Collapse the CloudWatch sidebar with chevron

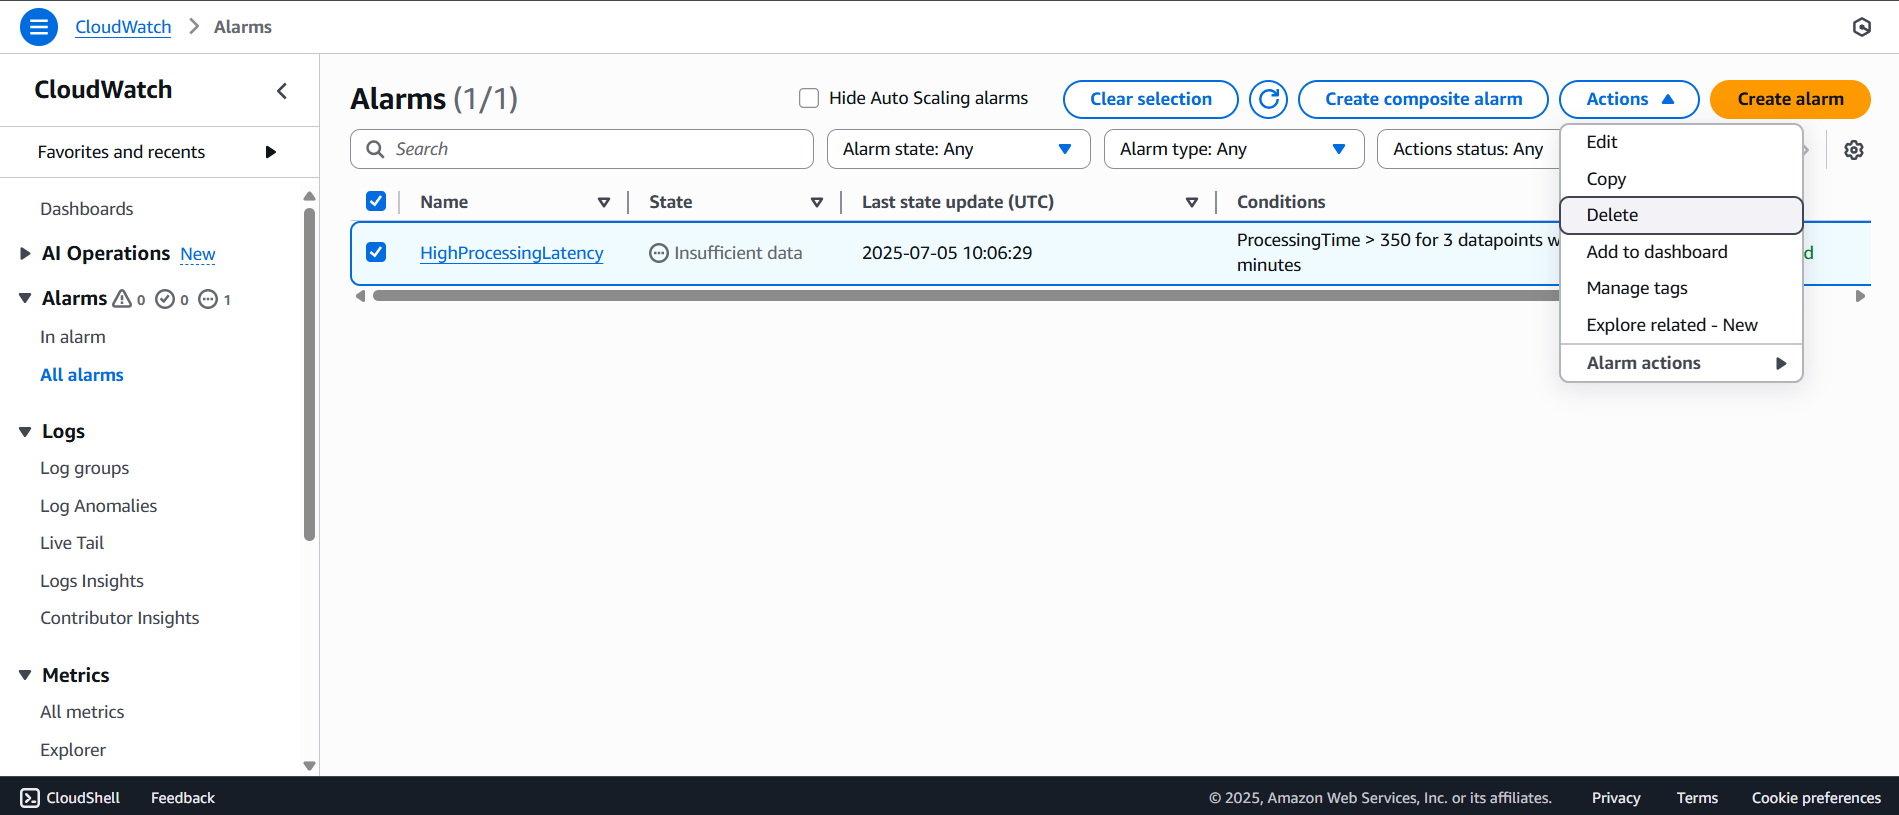(x=282, y=91)
